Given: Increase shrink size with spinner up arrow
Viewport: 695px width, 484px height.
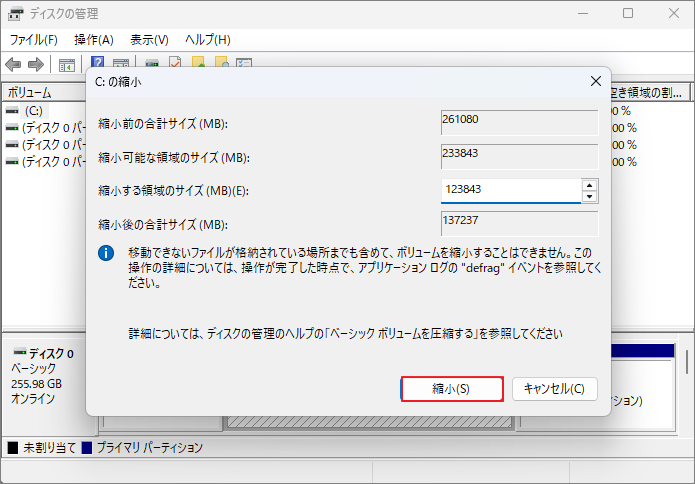Looking at the screenshot, I should click(590, 186).
